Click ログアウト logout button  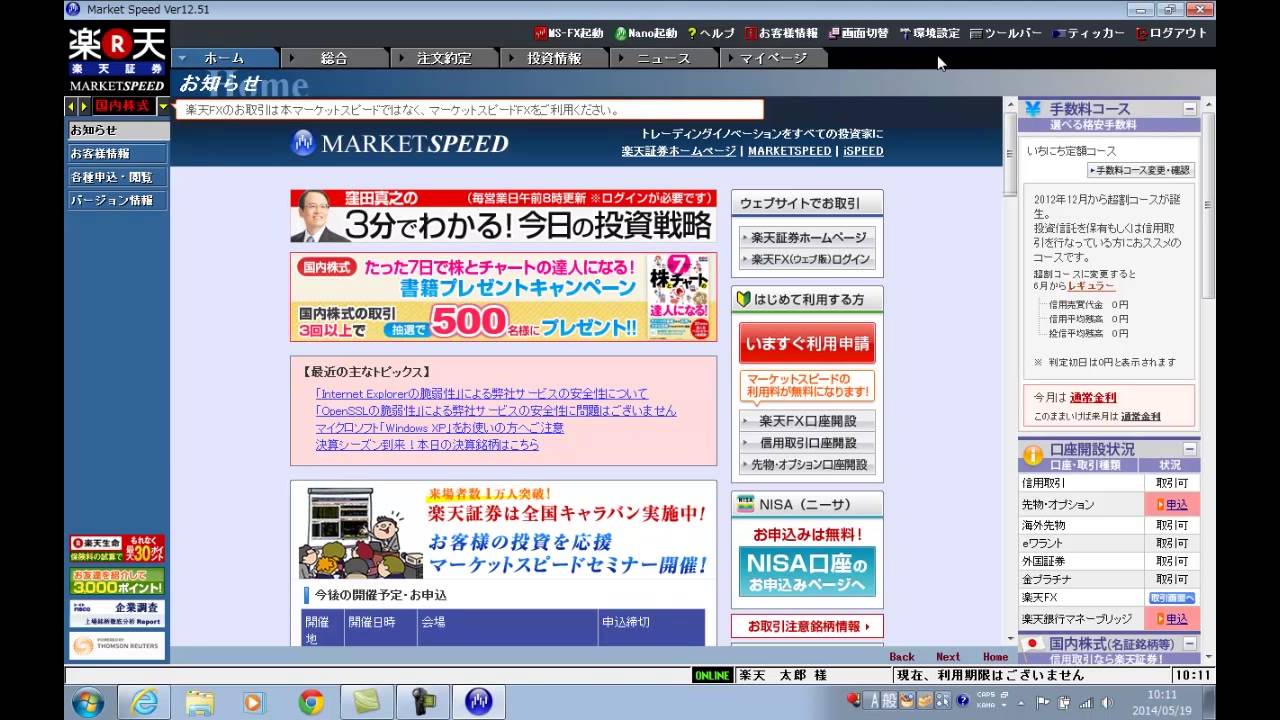tap(1171, 33)
